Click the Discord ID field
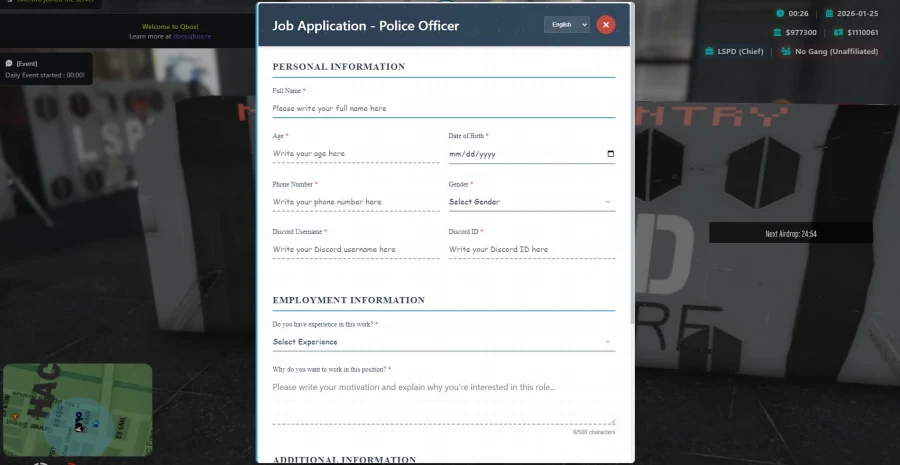The width and height of the screenshot is (900, 465). [532, 249]
